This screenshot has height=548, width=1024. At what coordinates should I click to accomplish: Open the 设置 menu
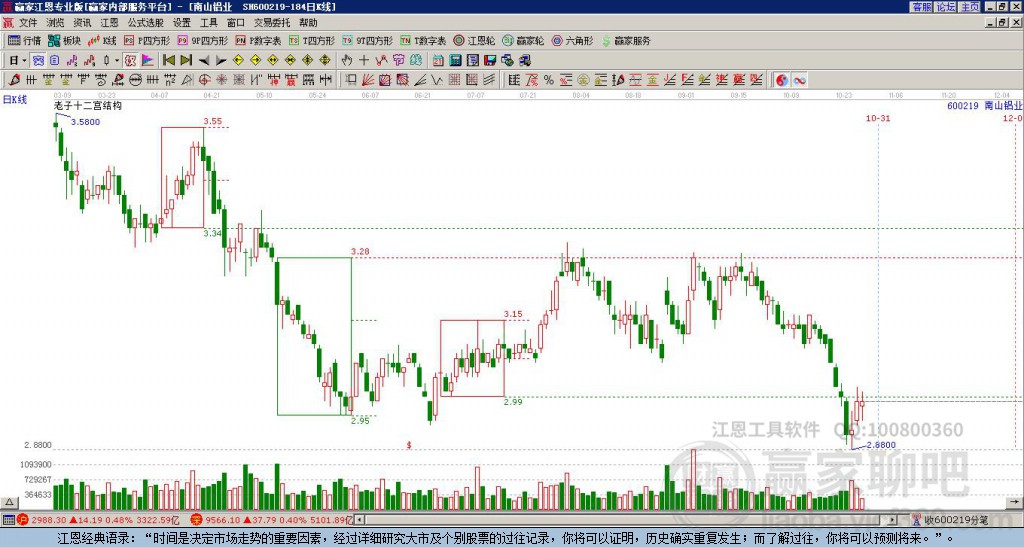click(x=182, y=23)
